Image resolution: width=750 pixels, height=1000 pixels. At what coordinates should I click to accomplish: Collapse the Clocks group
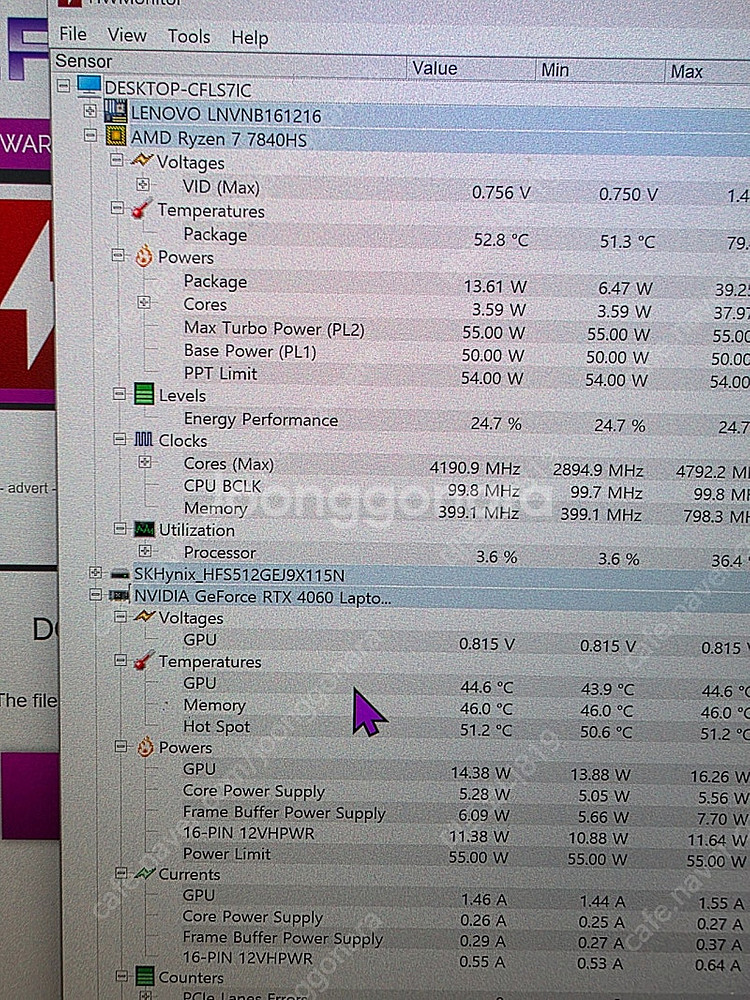(119, 439)
